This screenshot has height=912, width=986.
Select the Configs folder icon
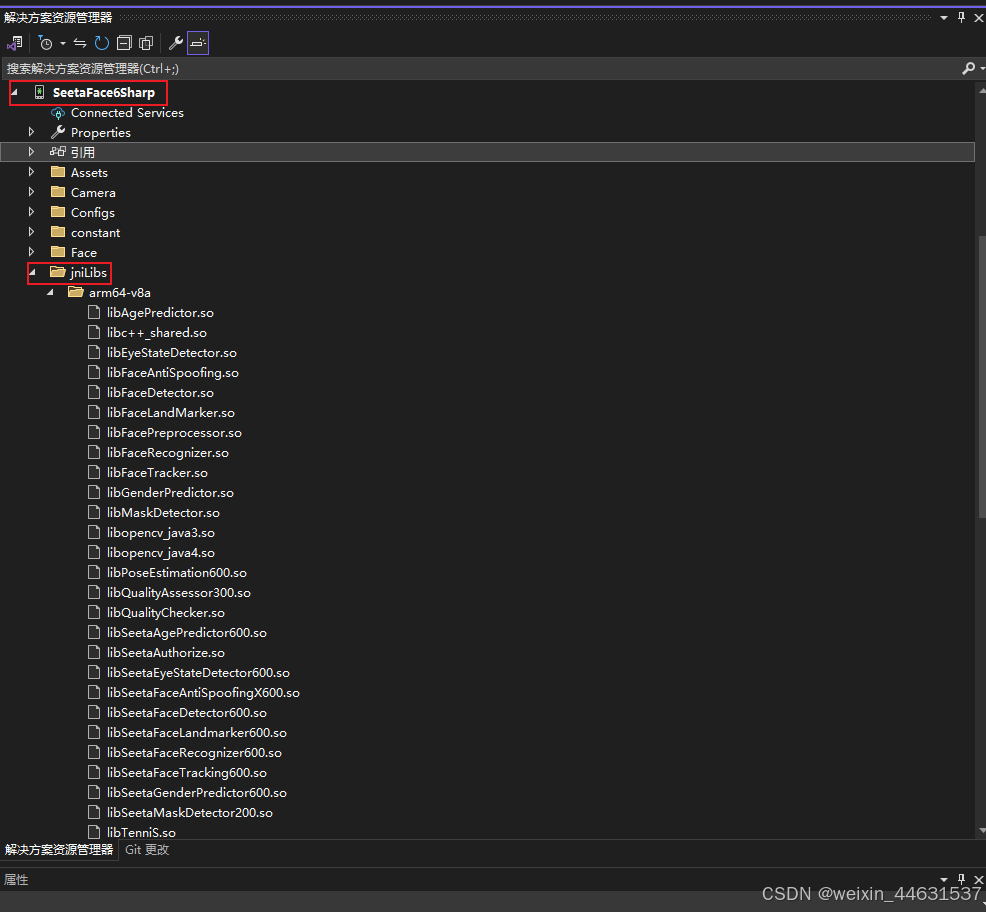pyautogui.click(x=58, y=212)
